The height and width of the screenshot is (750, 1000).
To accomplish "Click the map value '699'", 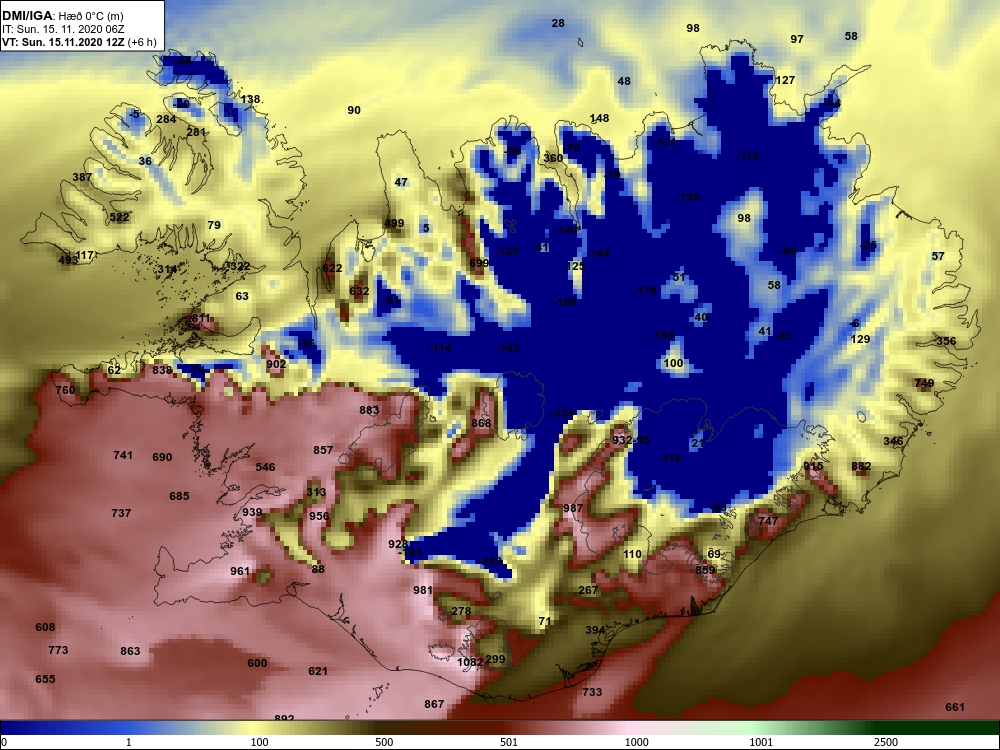I will coord(479,263).
